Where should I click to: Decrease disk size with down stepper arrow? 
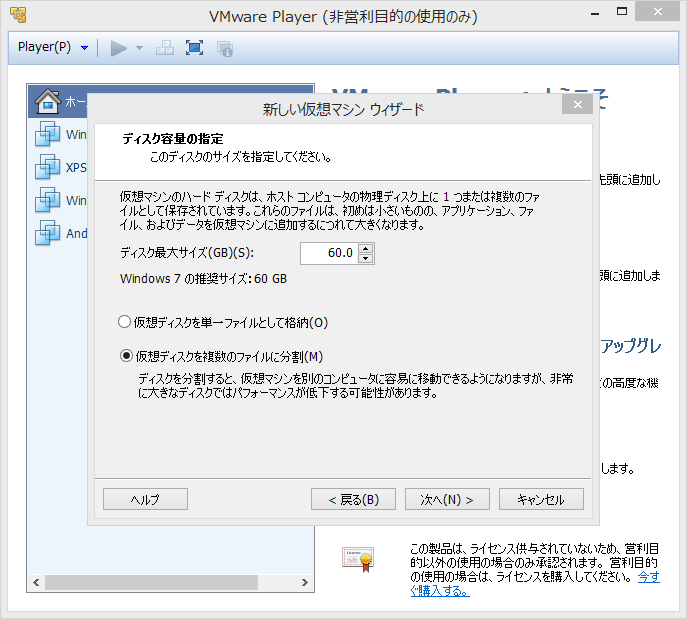tap(366, 258)
